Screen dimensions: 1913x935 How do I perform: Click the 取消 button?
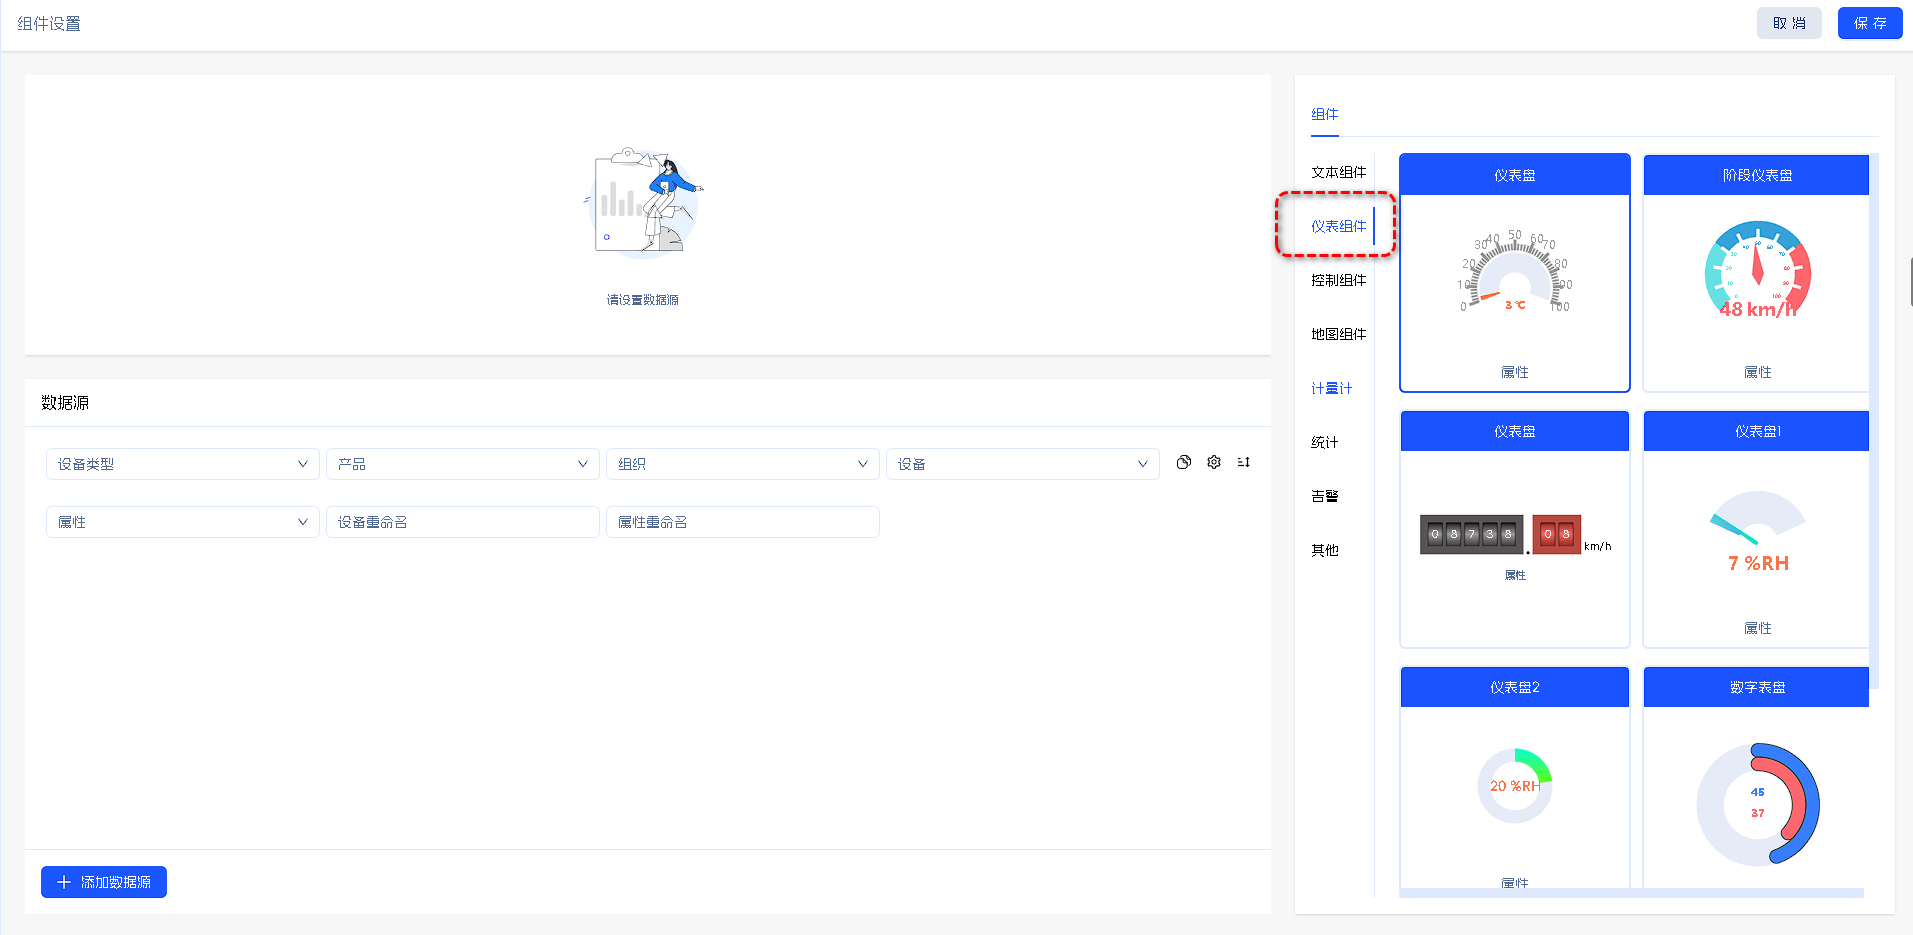[1788, 23]
